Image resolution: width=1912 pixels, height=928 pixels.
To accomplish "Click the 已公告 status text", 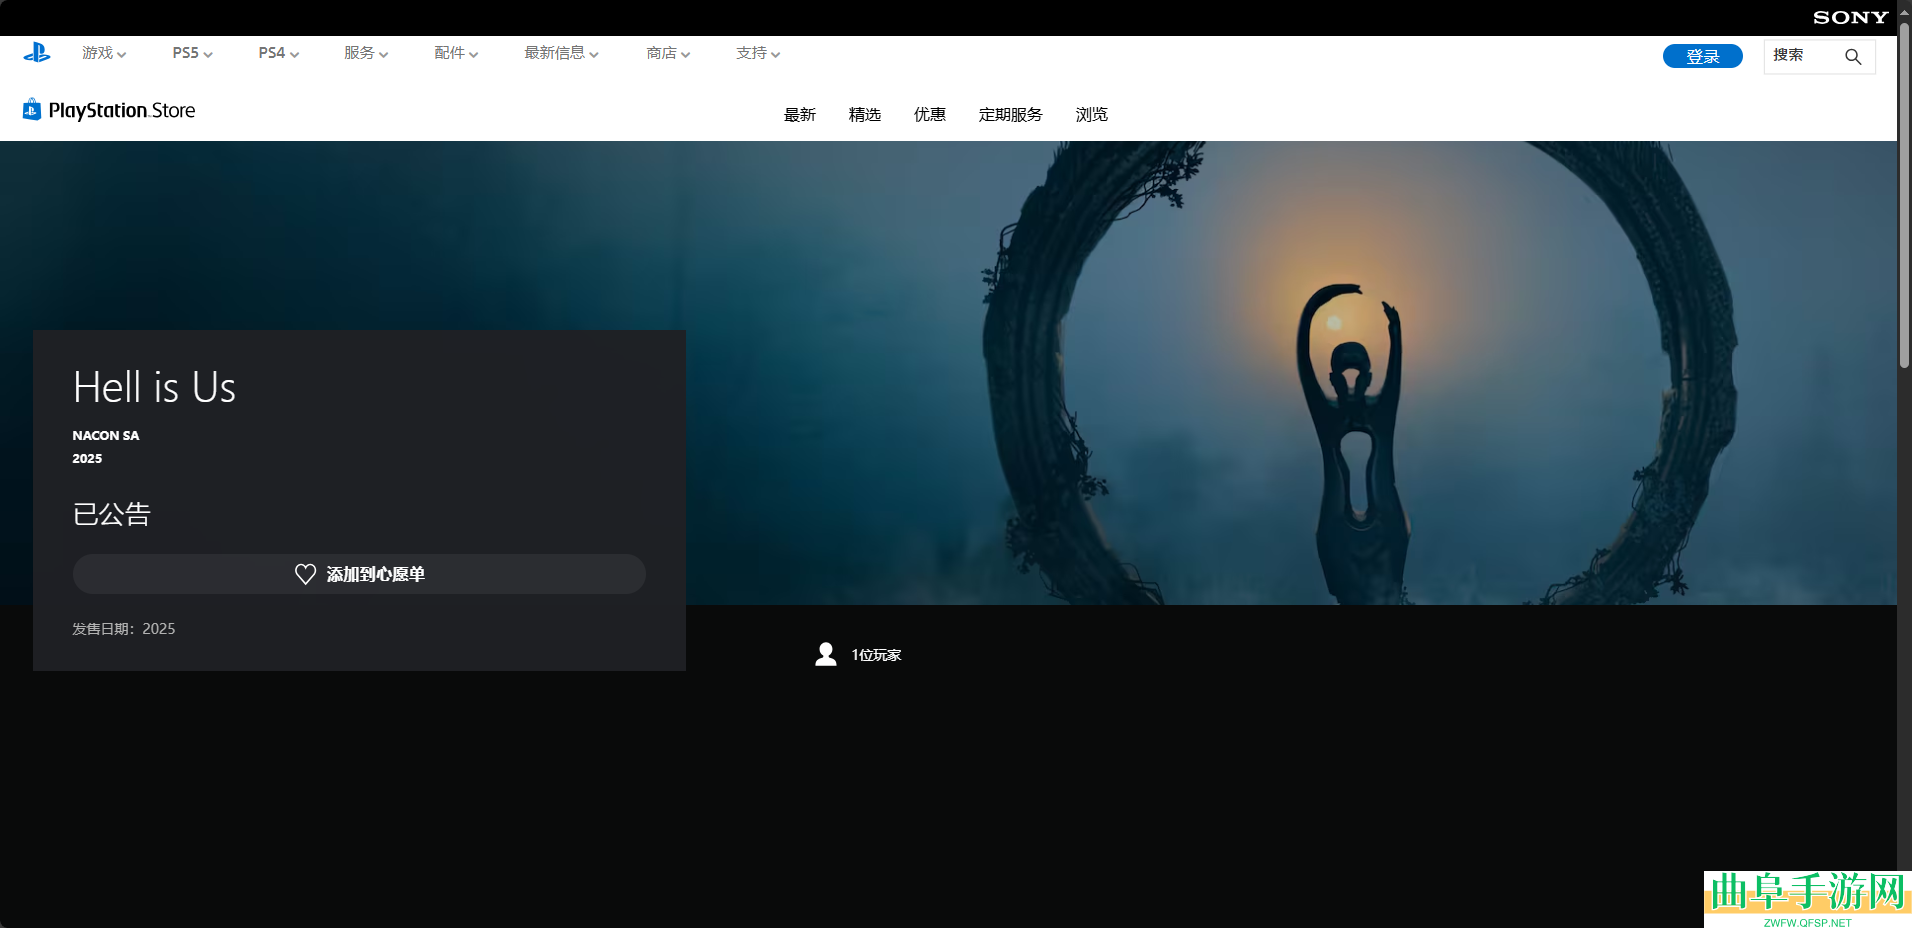I will click(x=112, y=514).
